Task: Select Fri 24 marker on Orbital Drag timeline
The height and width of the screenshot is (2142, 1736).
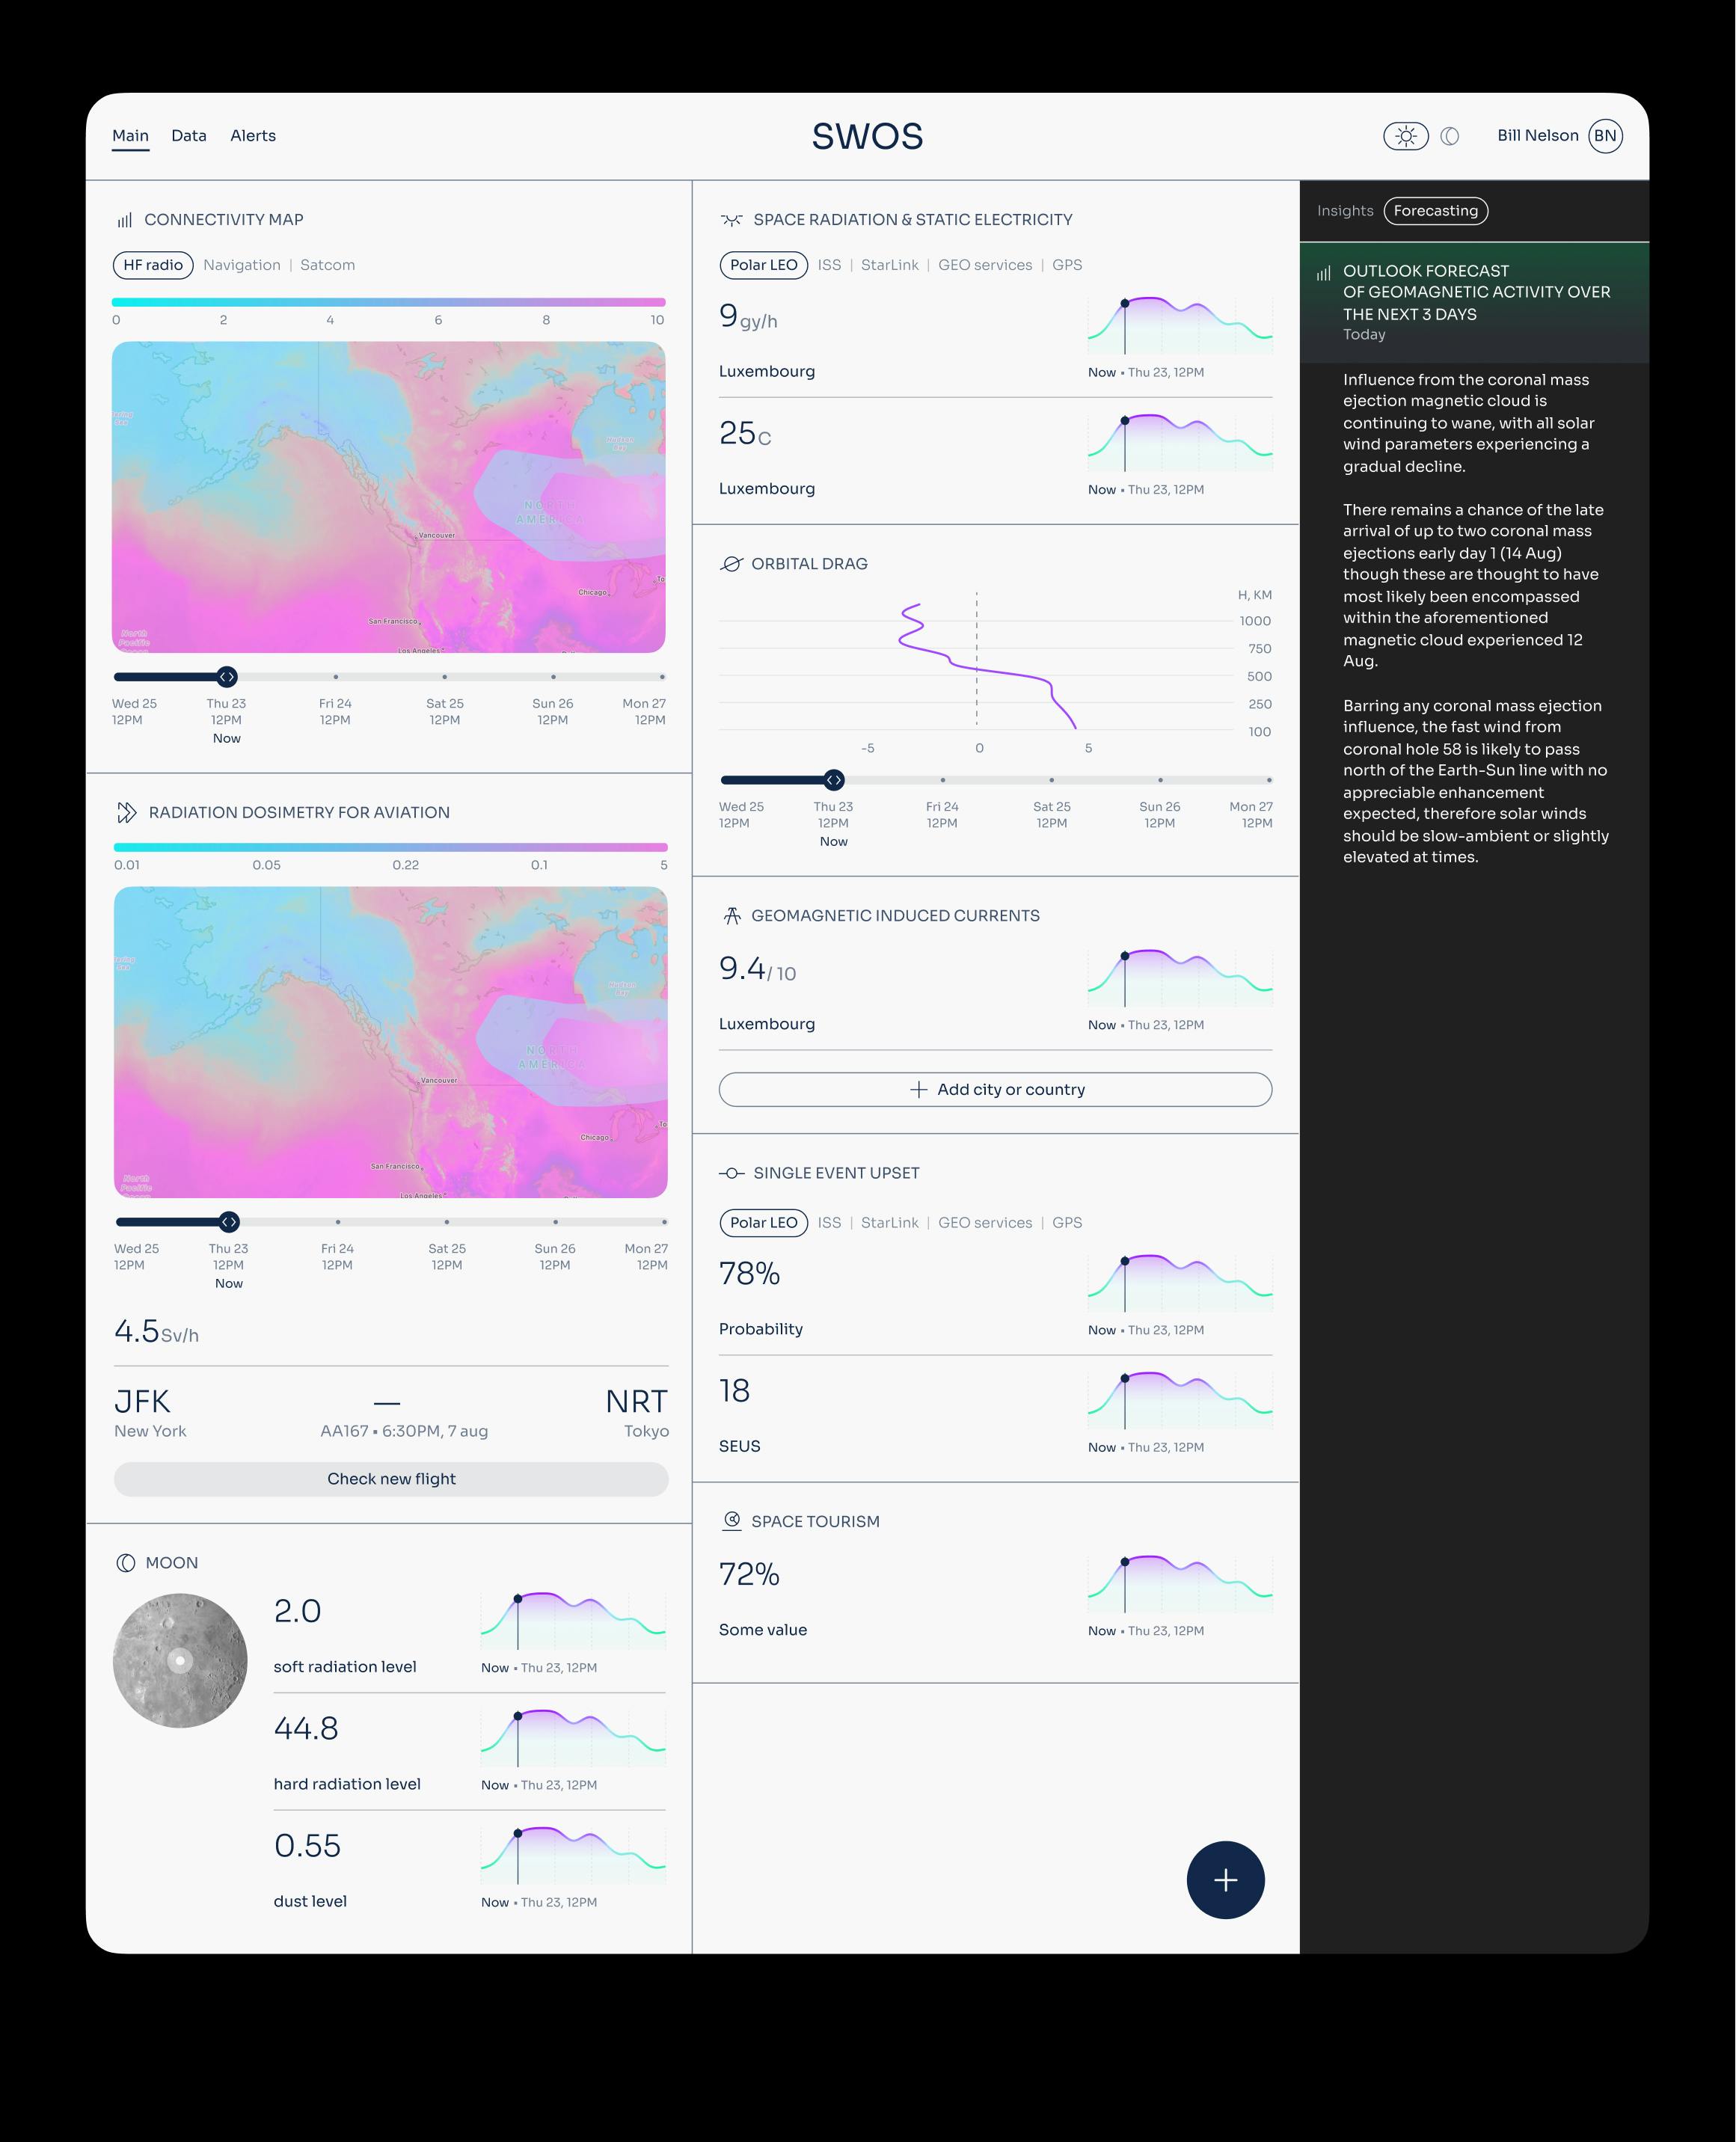Action: (942, 780)
